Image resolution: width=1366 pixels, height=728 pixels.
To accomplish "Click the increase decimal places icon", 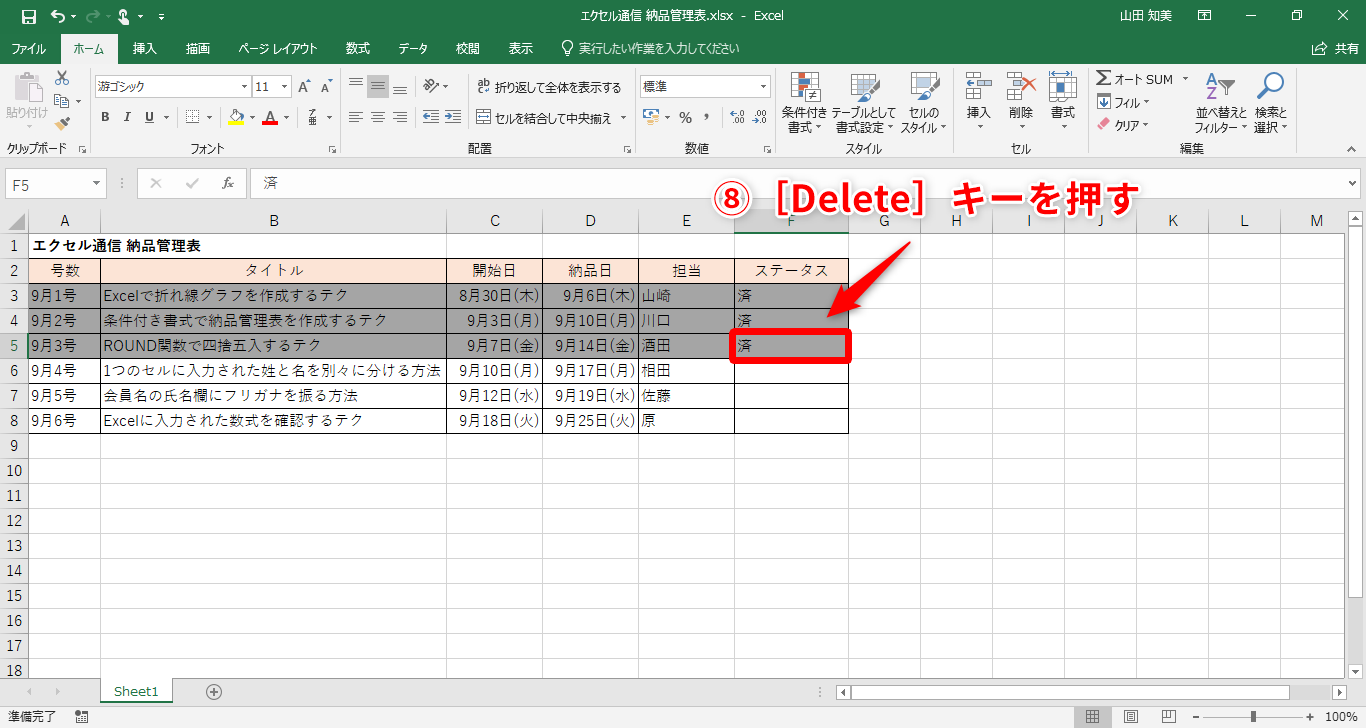I will (738, 117).
